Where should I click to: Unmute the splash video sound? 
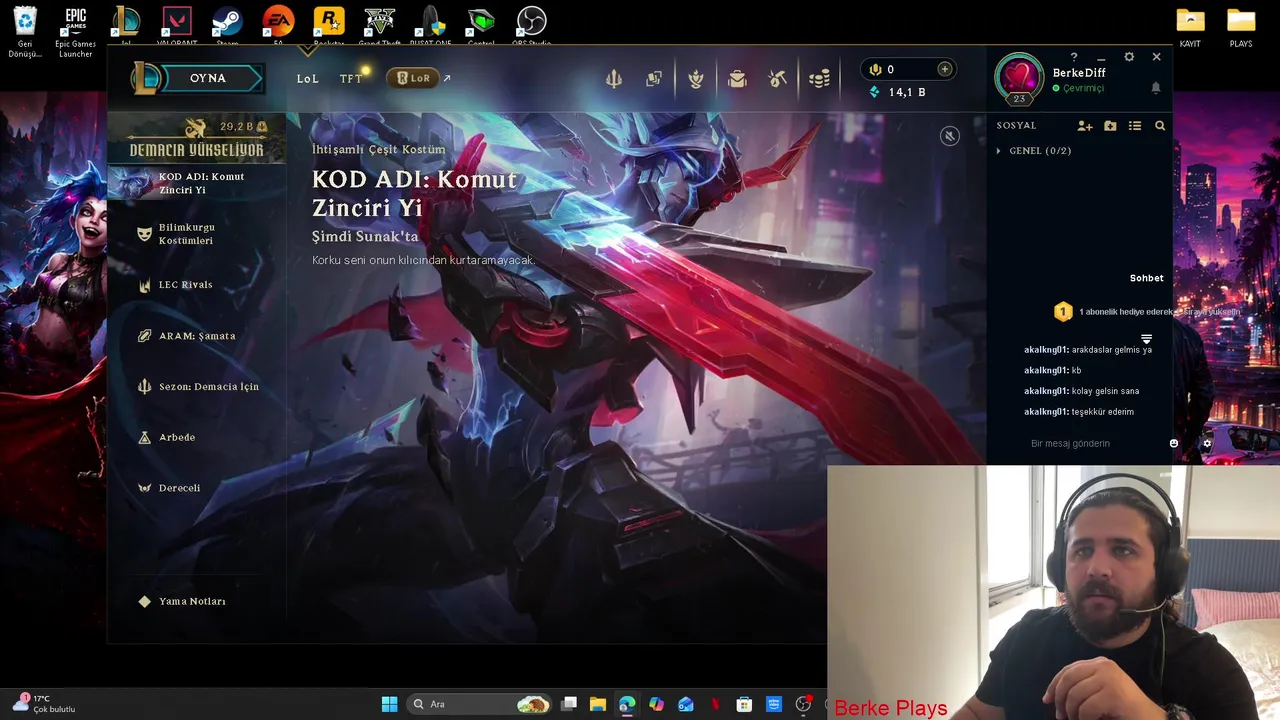950,136
